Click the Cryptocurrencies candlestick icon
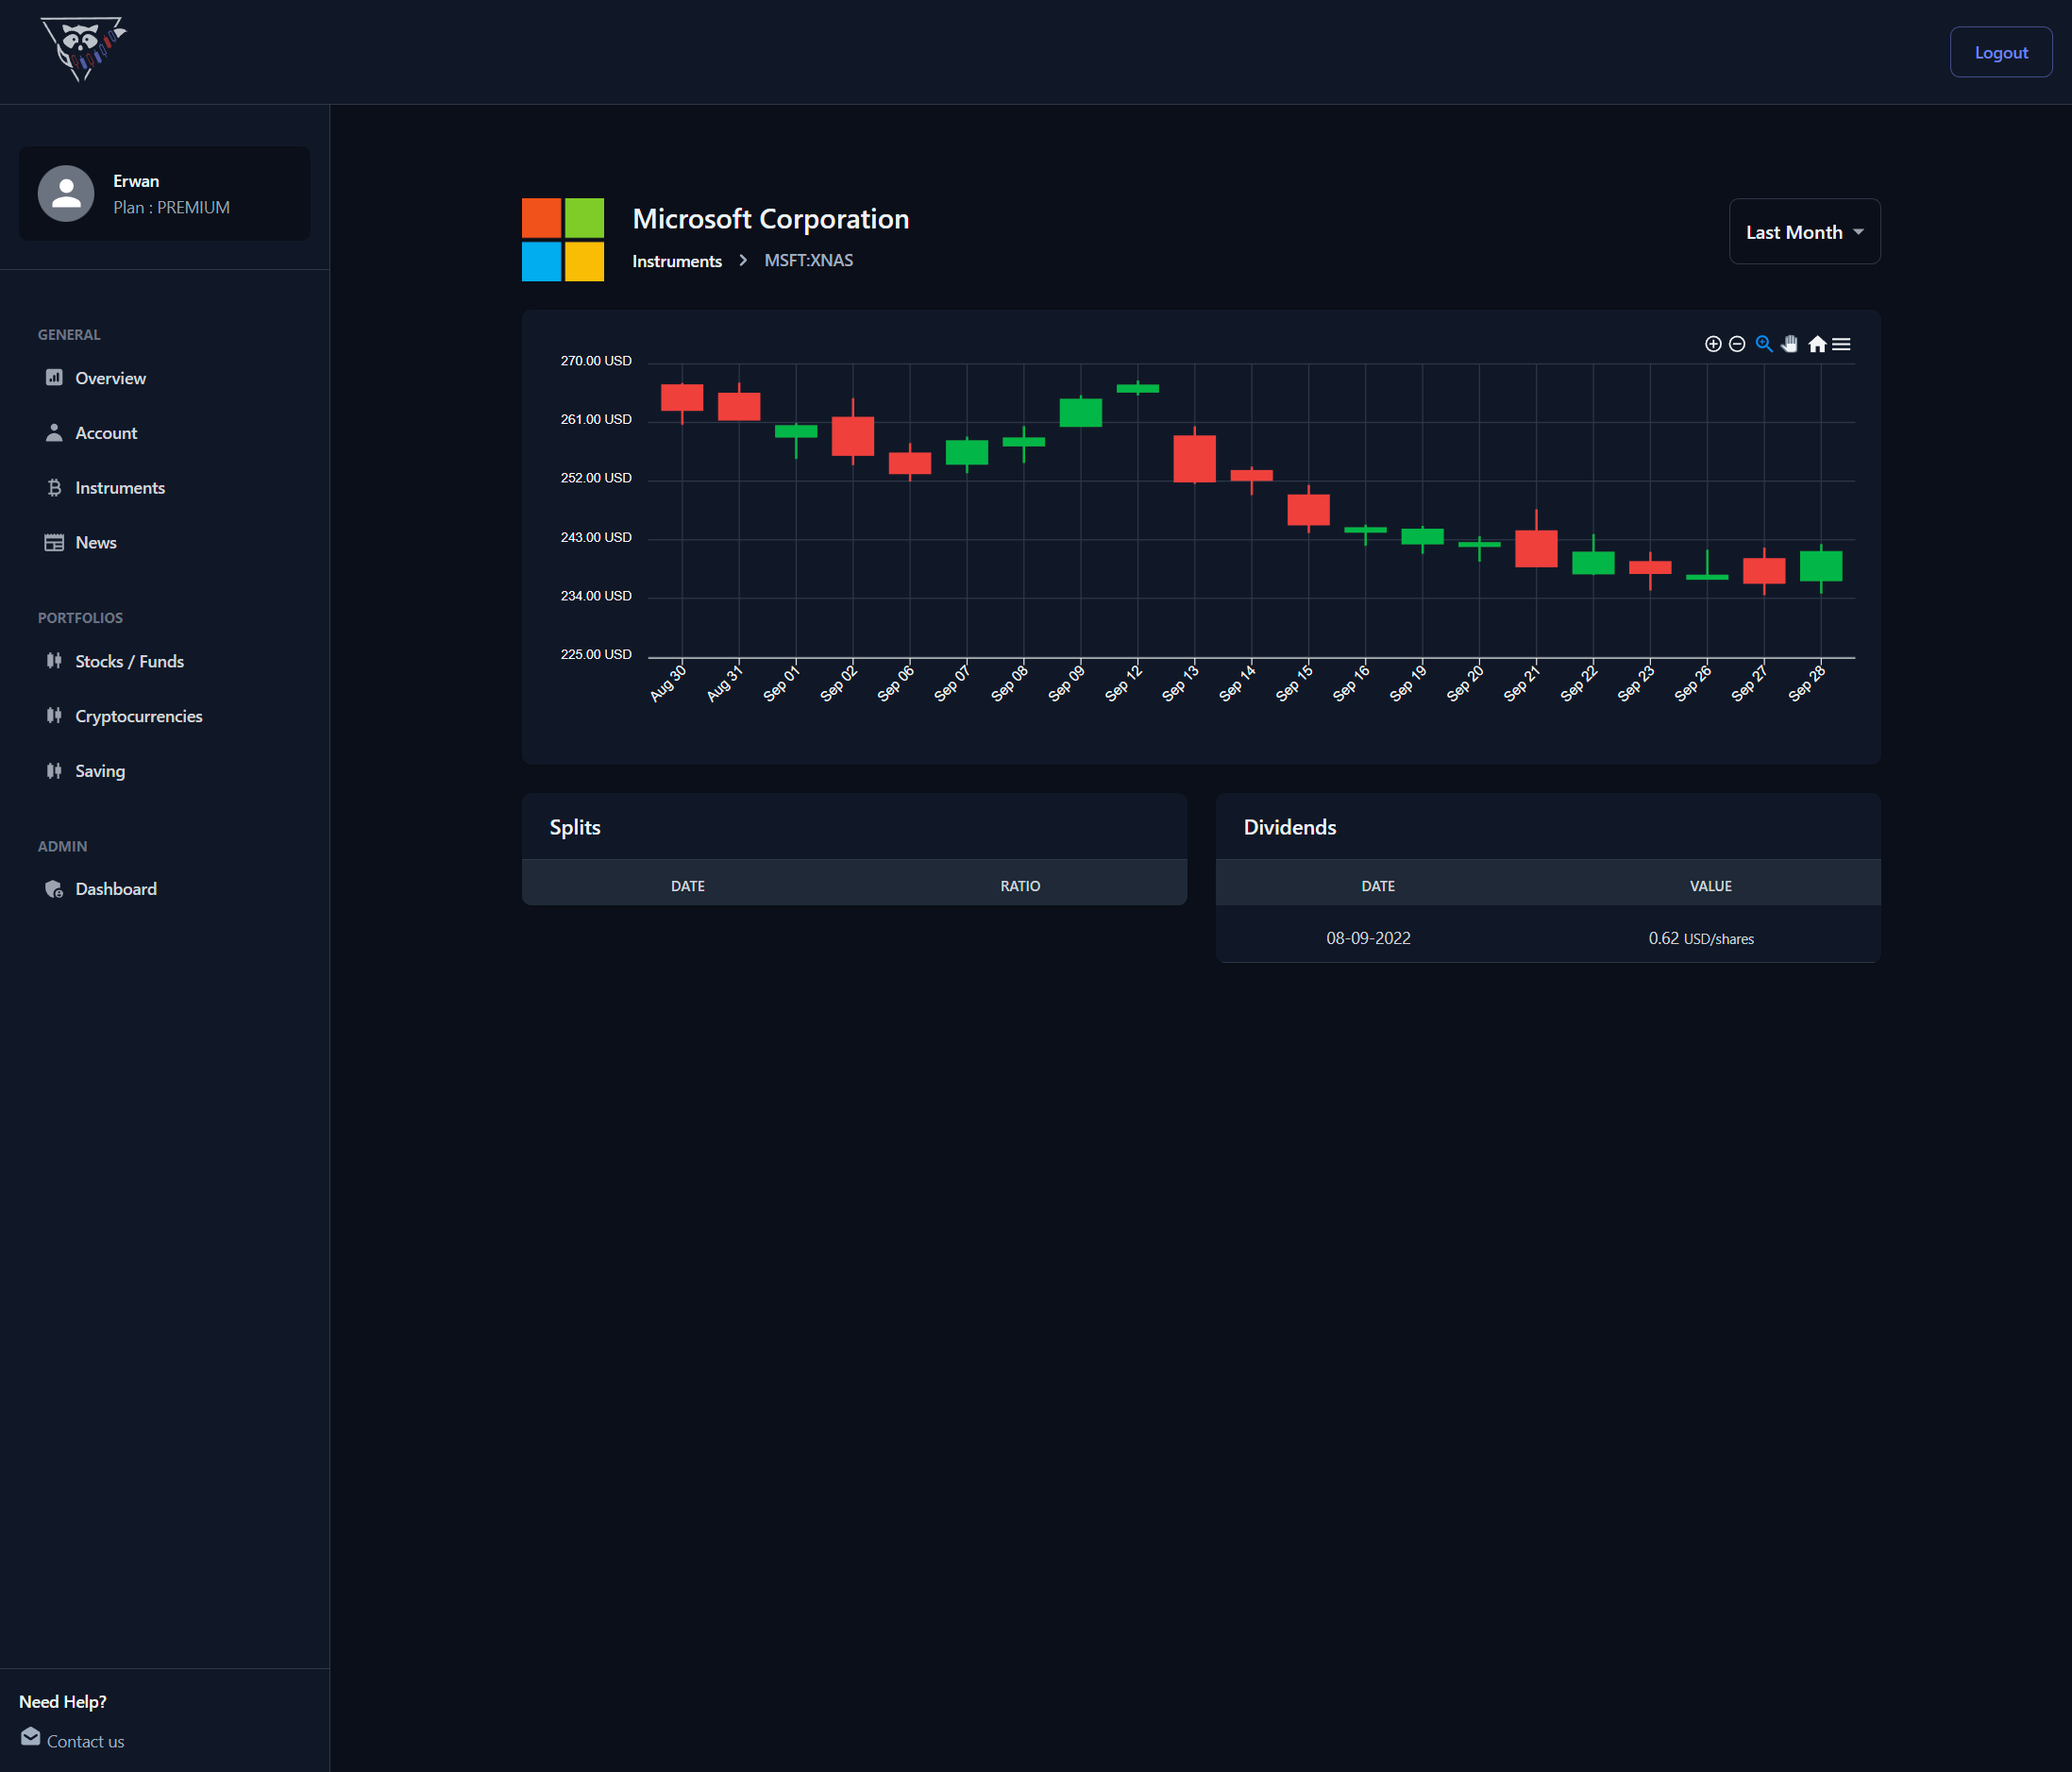Screen dimensions: 2072x1772 pos(54,715)
